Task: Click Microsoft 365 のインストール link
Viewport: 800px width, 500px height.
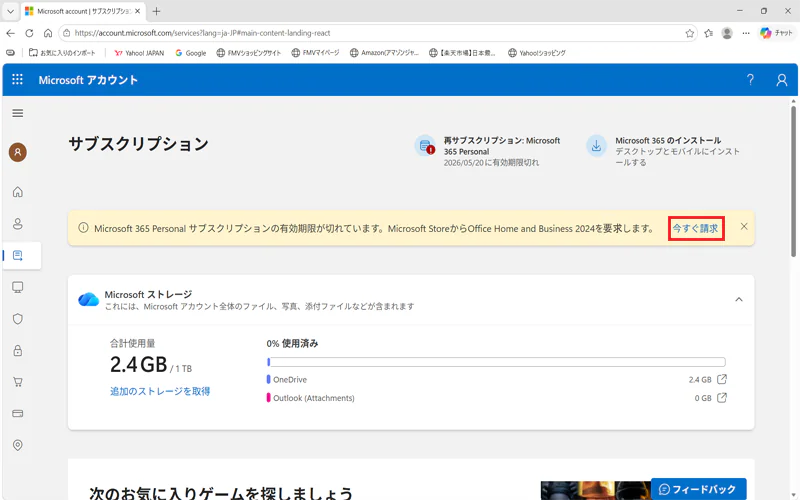Action: pyautogui.click(x=668, y=140)
